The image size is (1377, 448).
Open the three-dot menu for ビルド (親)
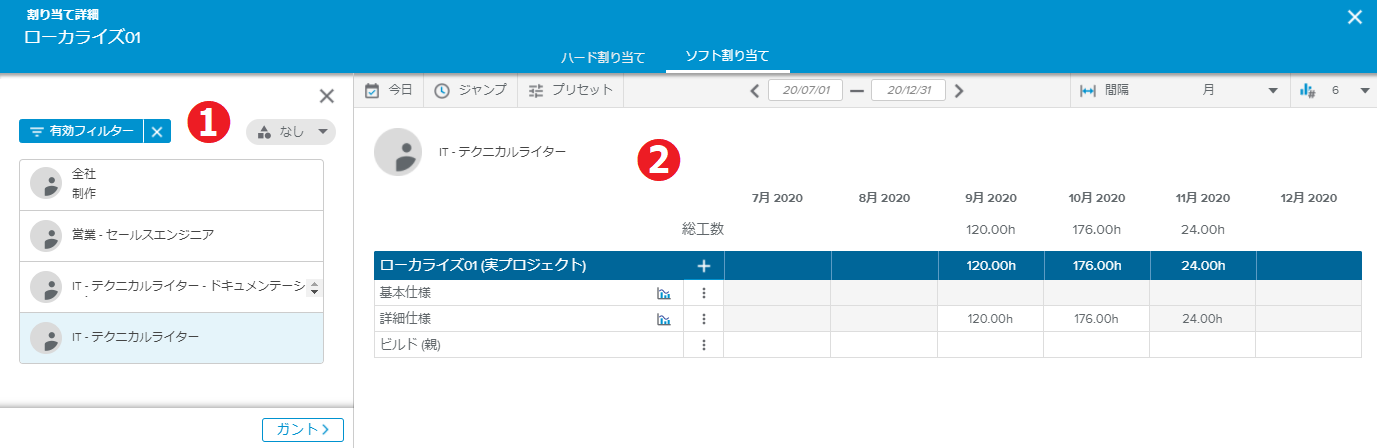(704, 345)
